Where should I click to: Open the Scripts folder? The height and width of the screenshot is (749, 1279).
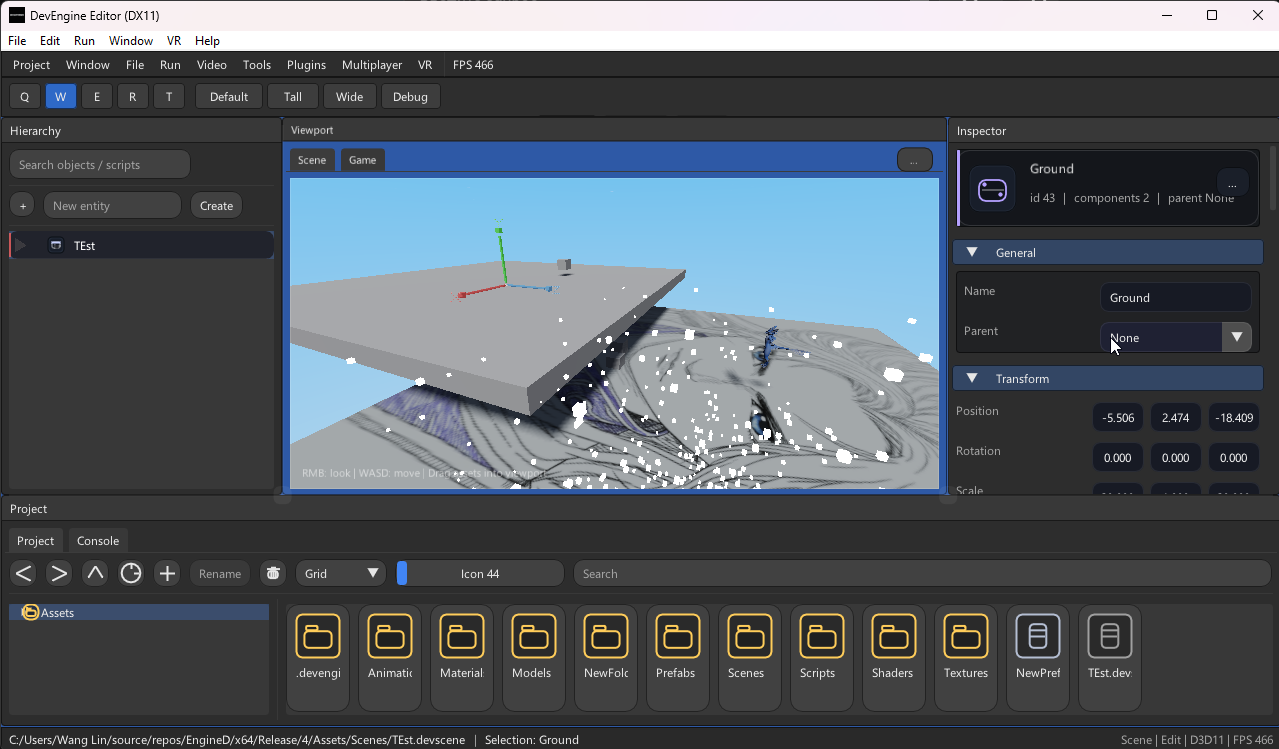pos(822,658)
